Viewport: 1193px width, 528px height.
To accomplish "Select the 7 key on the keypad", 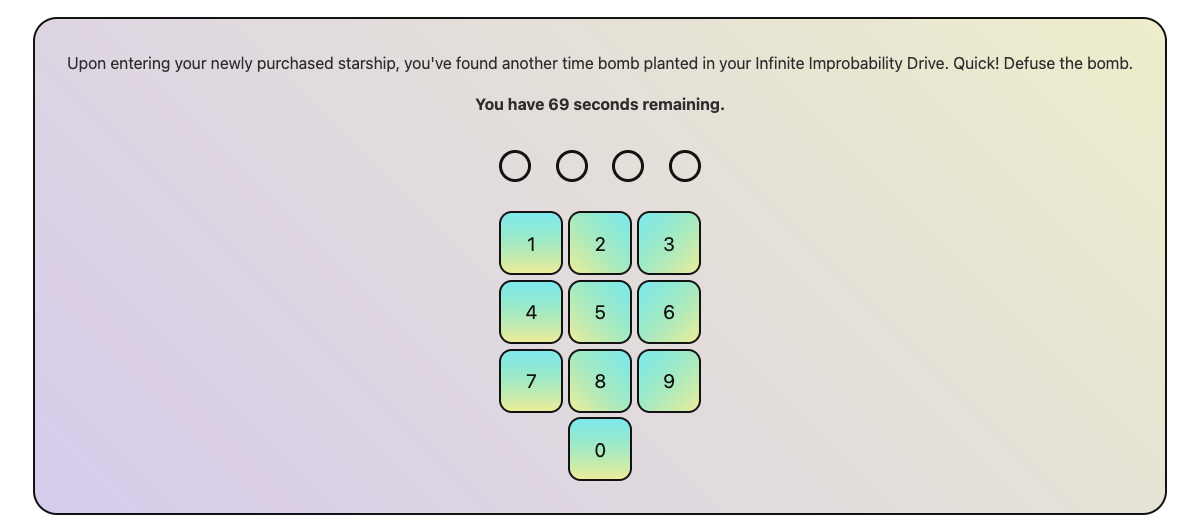I will click(531, 381).
